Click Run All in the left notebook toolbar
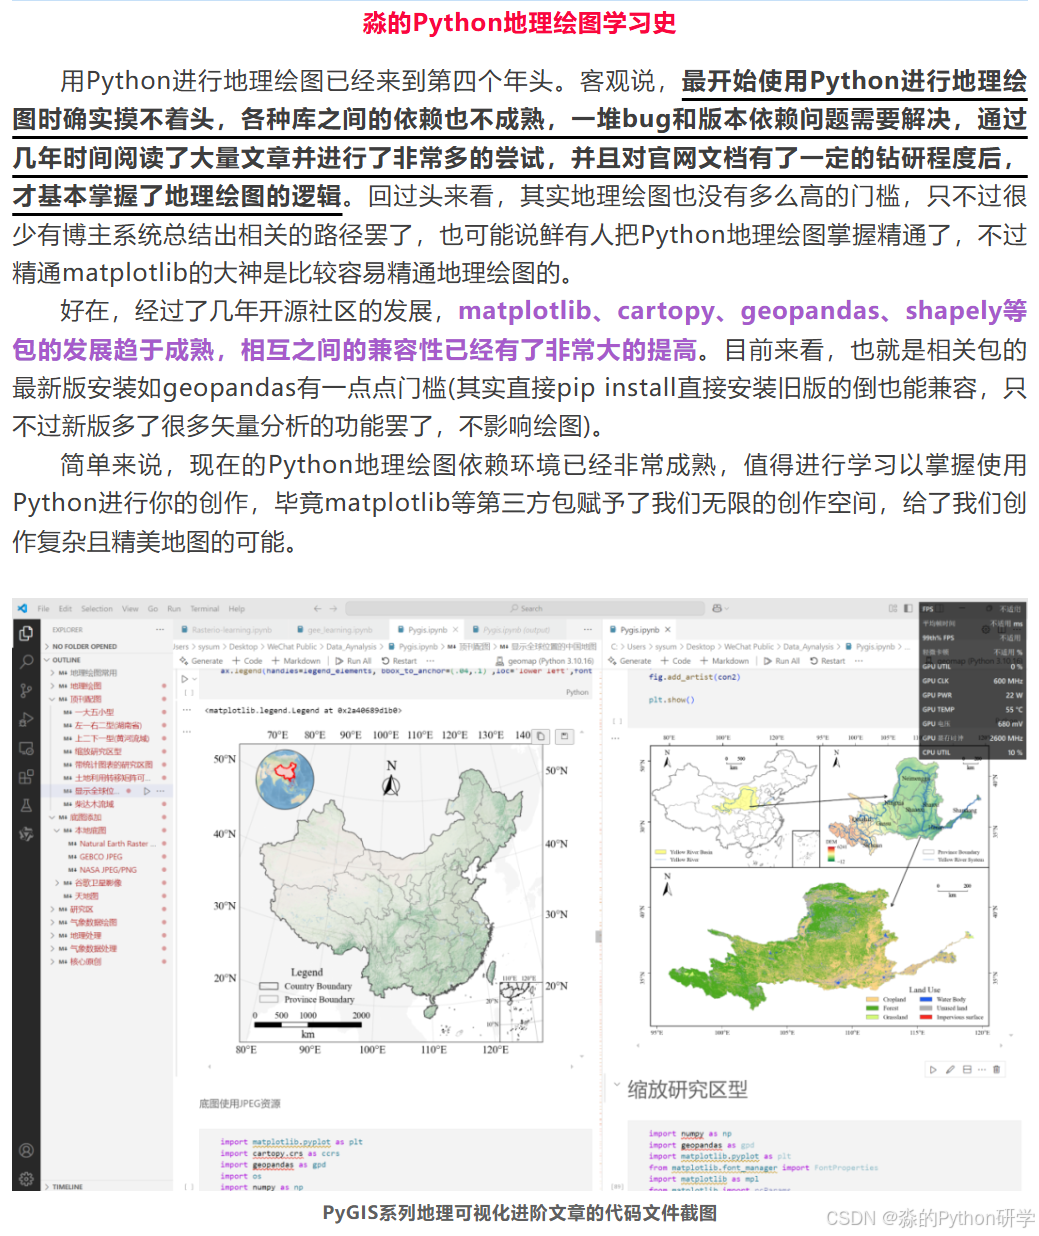The height and width of the screenshot is (1236, 1039). point(353,661)
